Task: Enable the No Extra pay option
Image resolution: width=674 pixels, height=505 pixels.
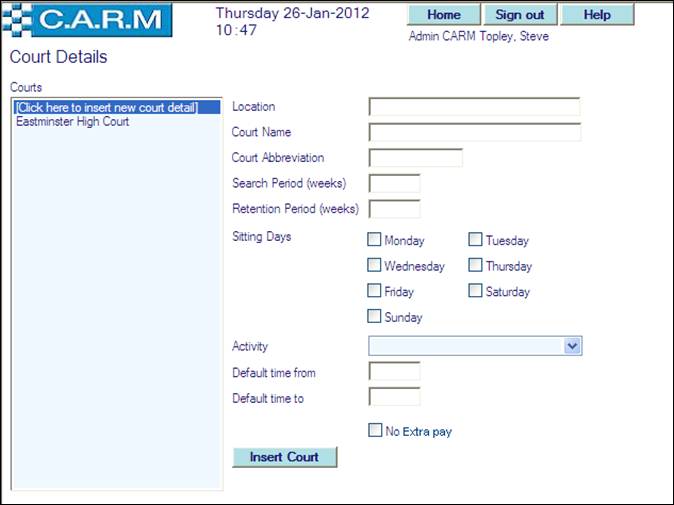Action: coord(374,431)
